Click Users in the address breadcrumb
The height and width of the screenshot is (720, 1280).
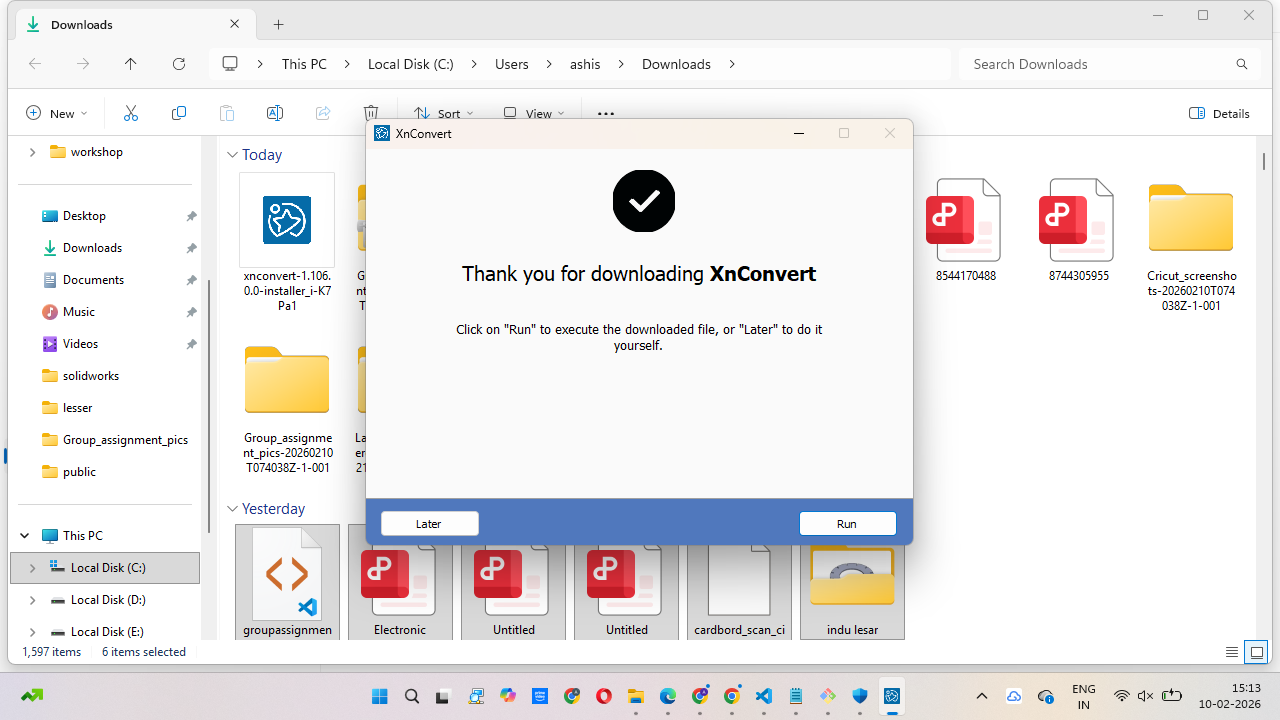point(512,64)
